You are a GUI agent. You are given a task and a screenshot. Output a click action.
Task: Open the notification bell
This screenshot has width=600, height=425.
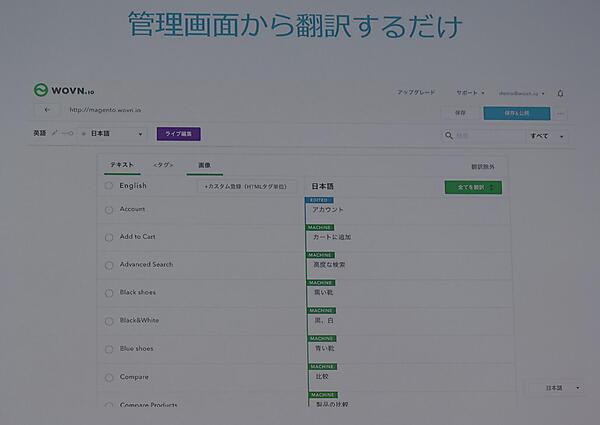point(560,93)
